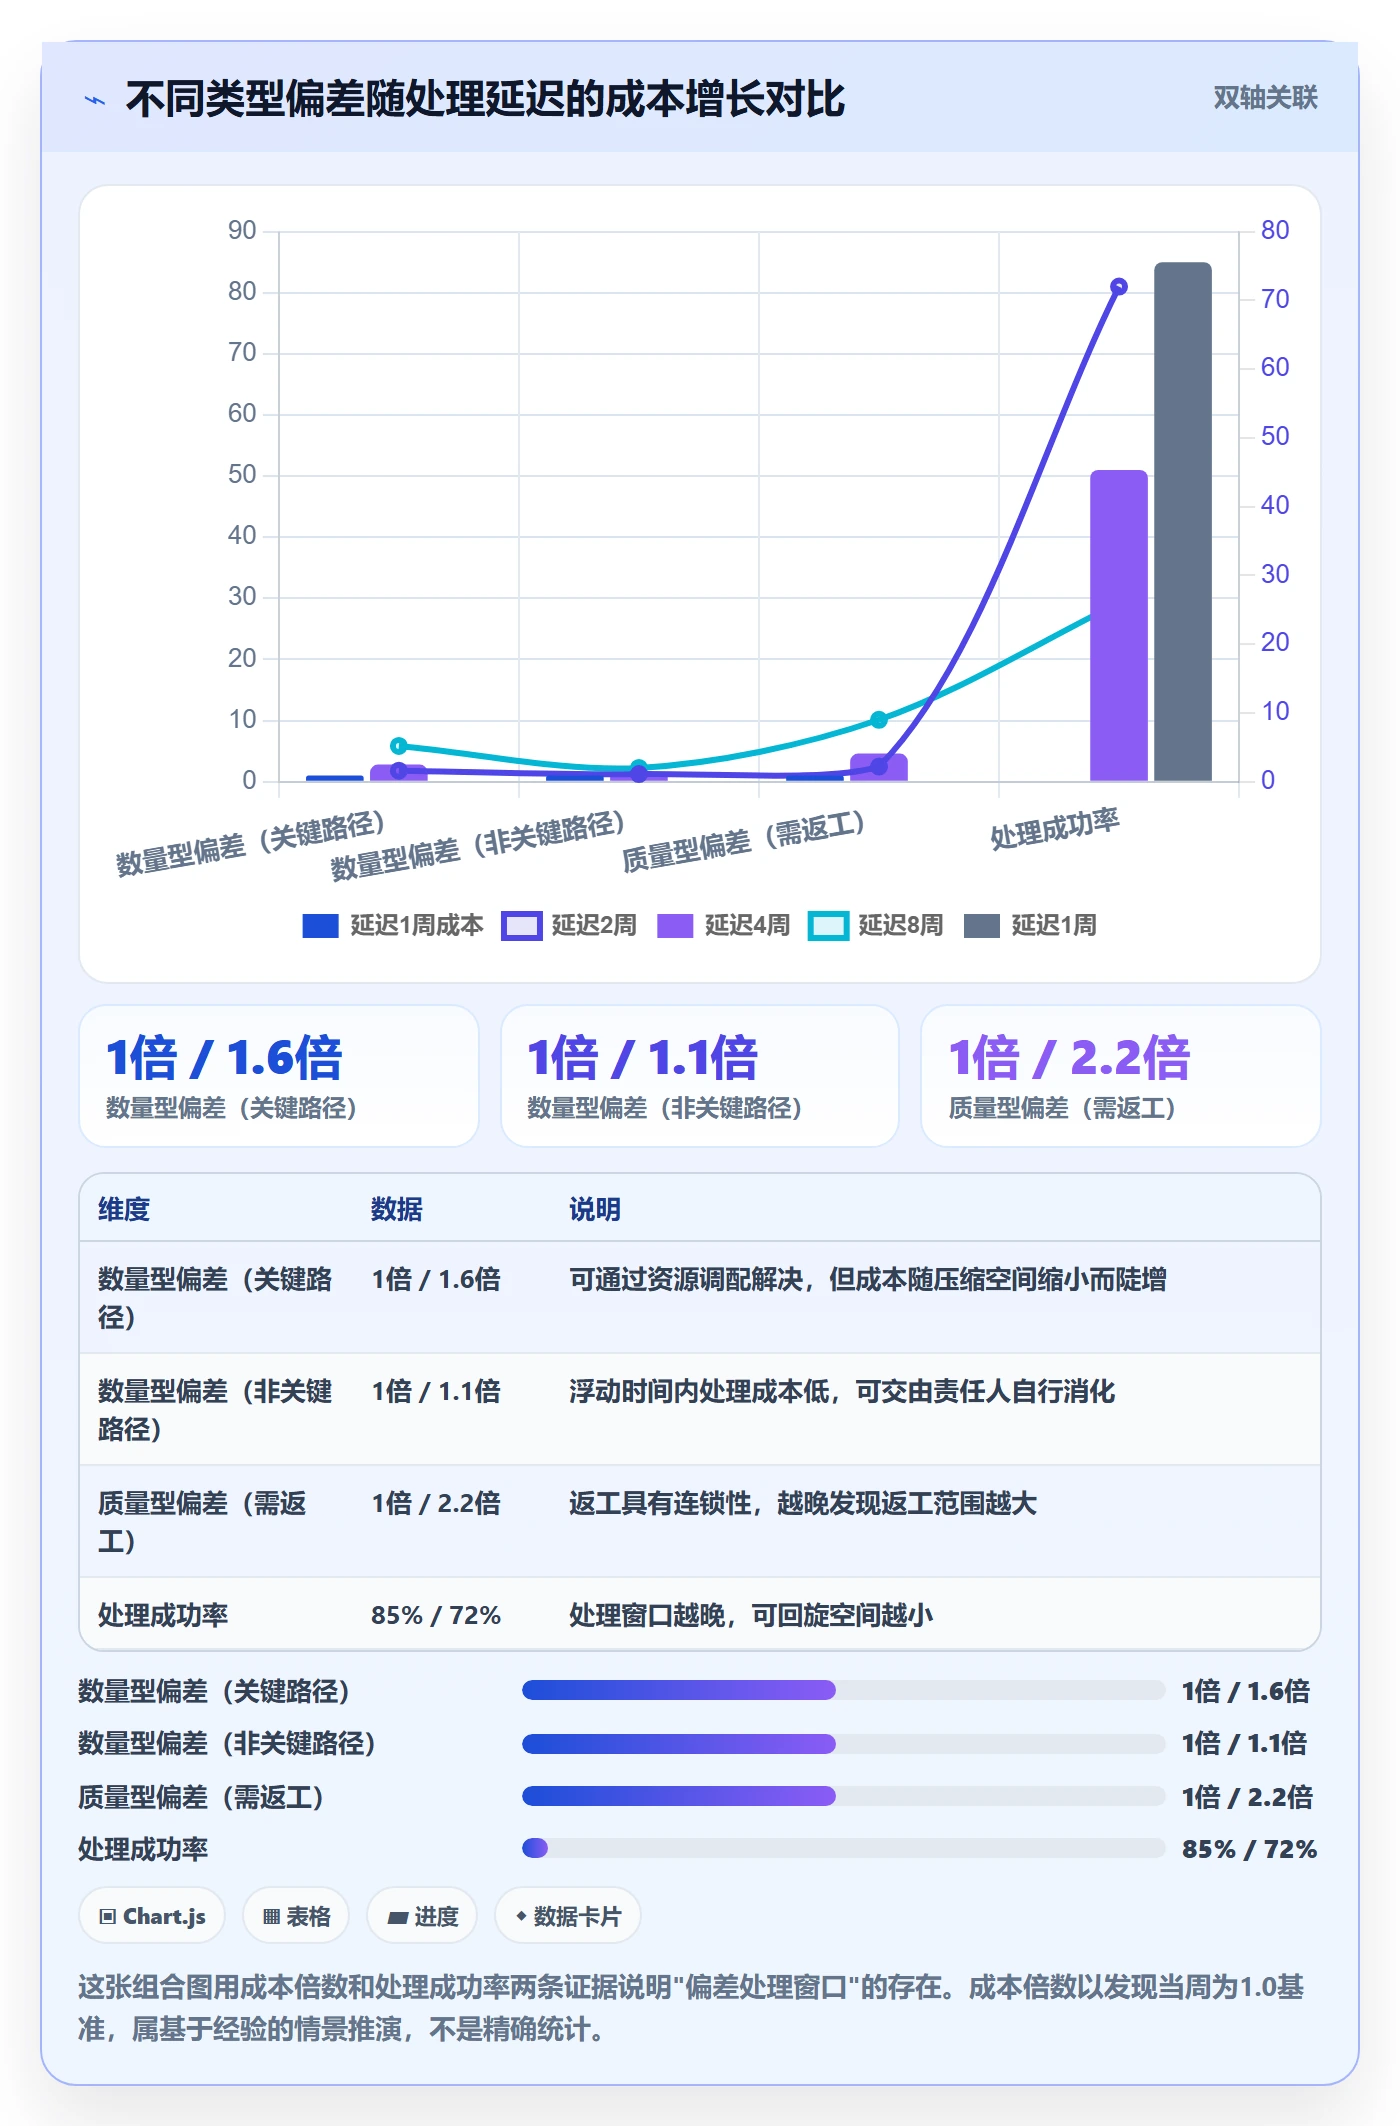Click the teal point above 数量型偏差（关键路径）
Image resolution: width=1400 pixels, height=2126 pixels.
(398, 746)
